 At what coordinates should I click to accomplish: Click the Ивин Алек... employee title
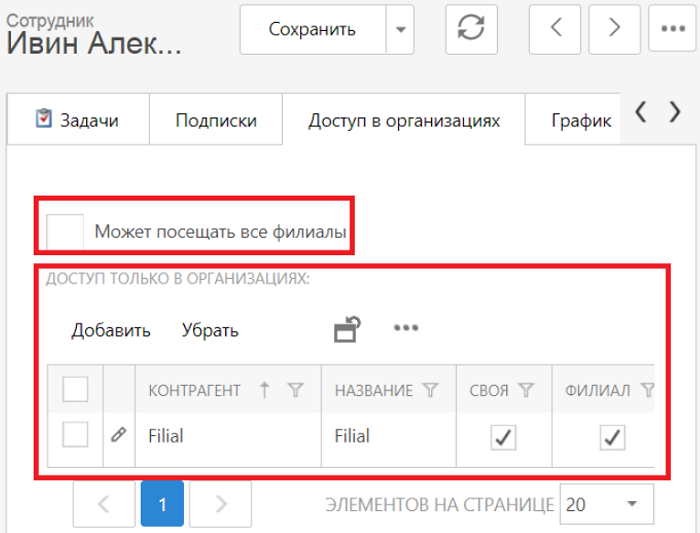point(94,43)
